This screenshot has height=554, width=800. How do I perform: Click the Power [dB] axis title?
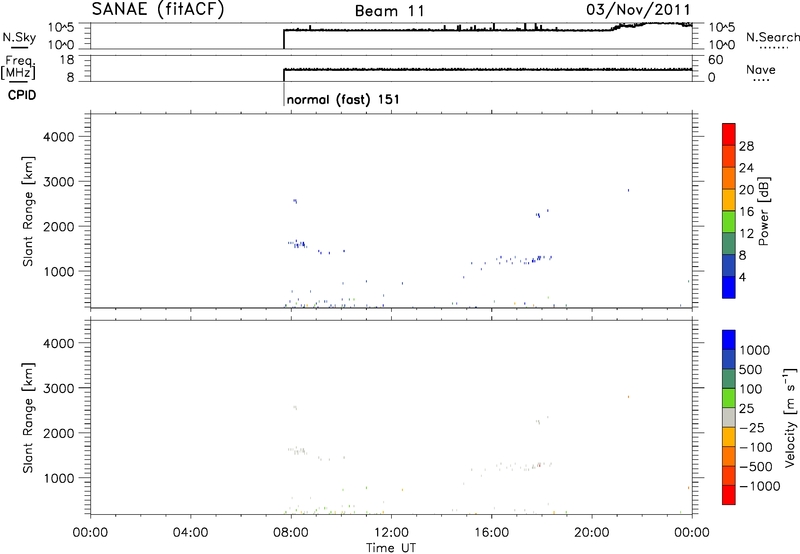pyautogui.click(x=764, y=211)
